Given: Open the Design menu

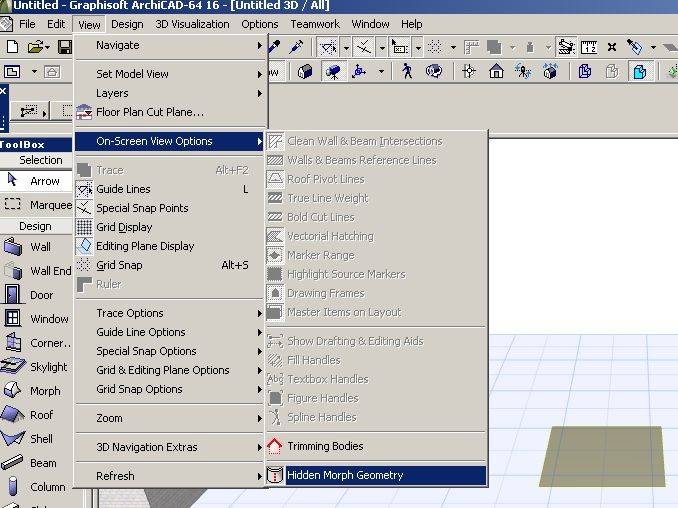Looking at the screenshot, I should coord(127,24).
